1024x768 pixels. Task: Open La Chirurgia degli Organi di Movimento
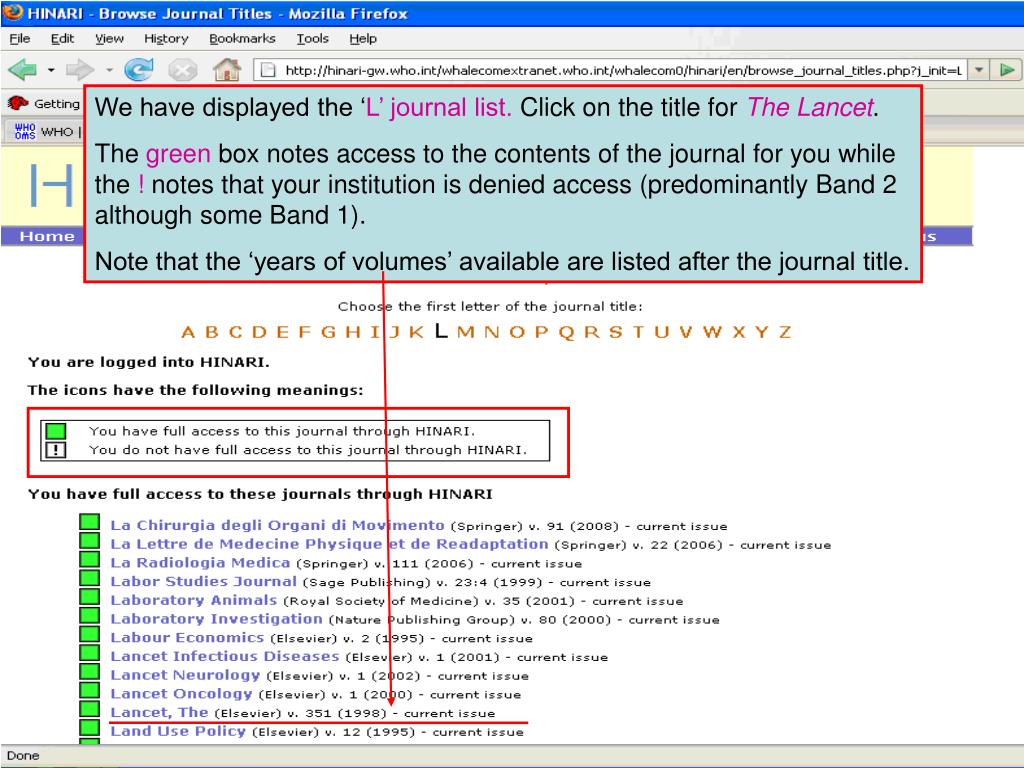277,525
